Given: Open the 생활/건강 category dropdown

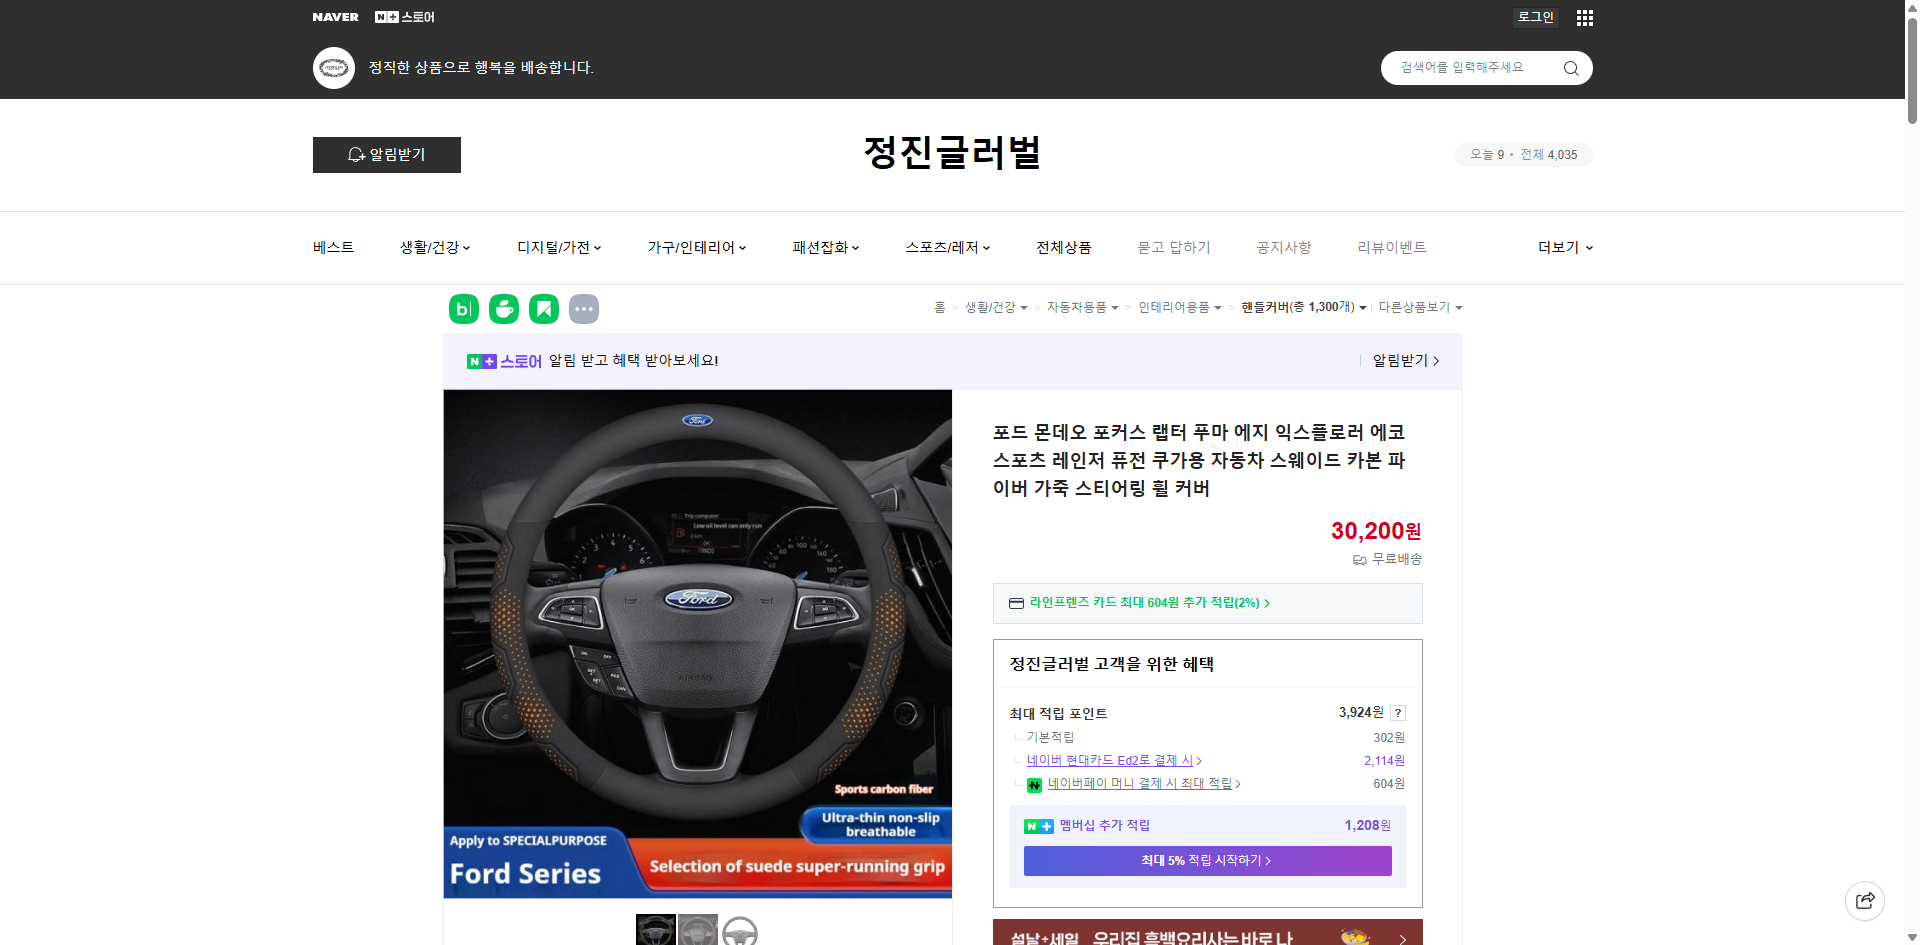Looking at the screenshot, I should (x=434, y=247).
